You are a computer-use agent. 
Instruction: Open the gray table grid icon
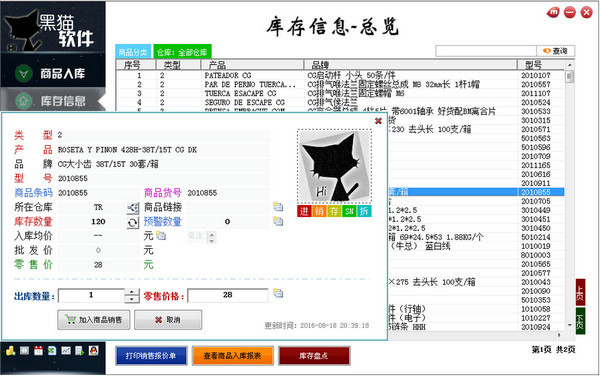pos(24,350)
